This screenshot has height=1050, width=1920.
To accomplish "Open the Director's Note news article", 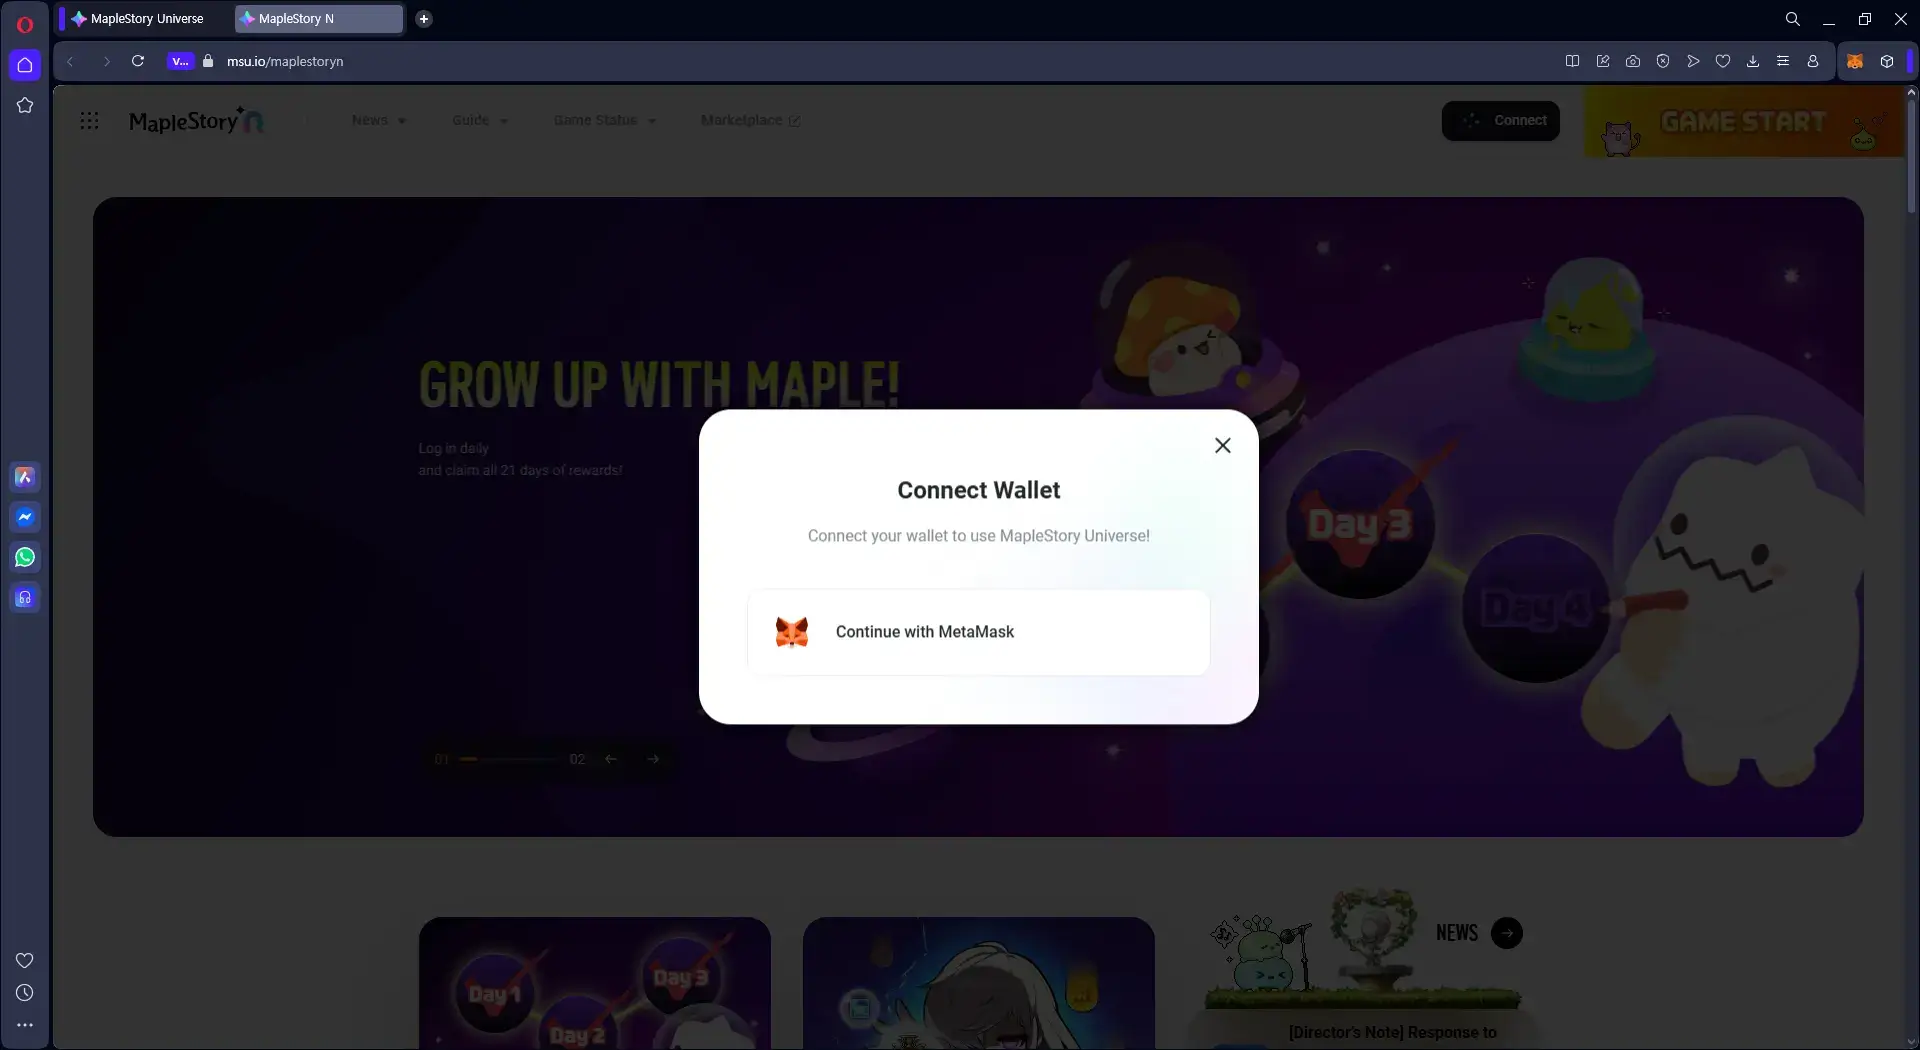I will 1392,1032.
